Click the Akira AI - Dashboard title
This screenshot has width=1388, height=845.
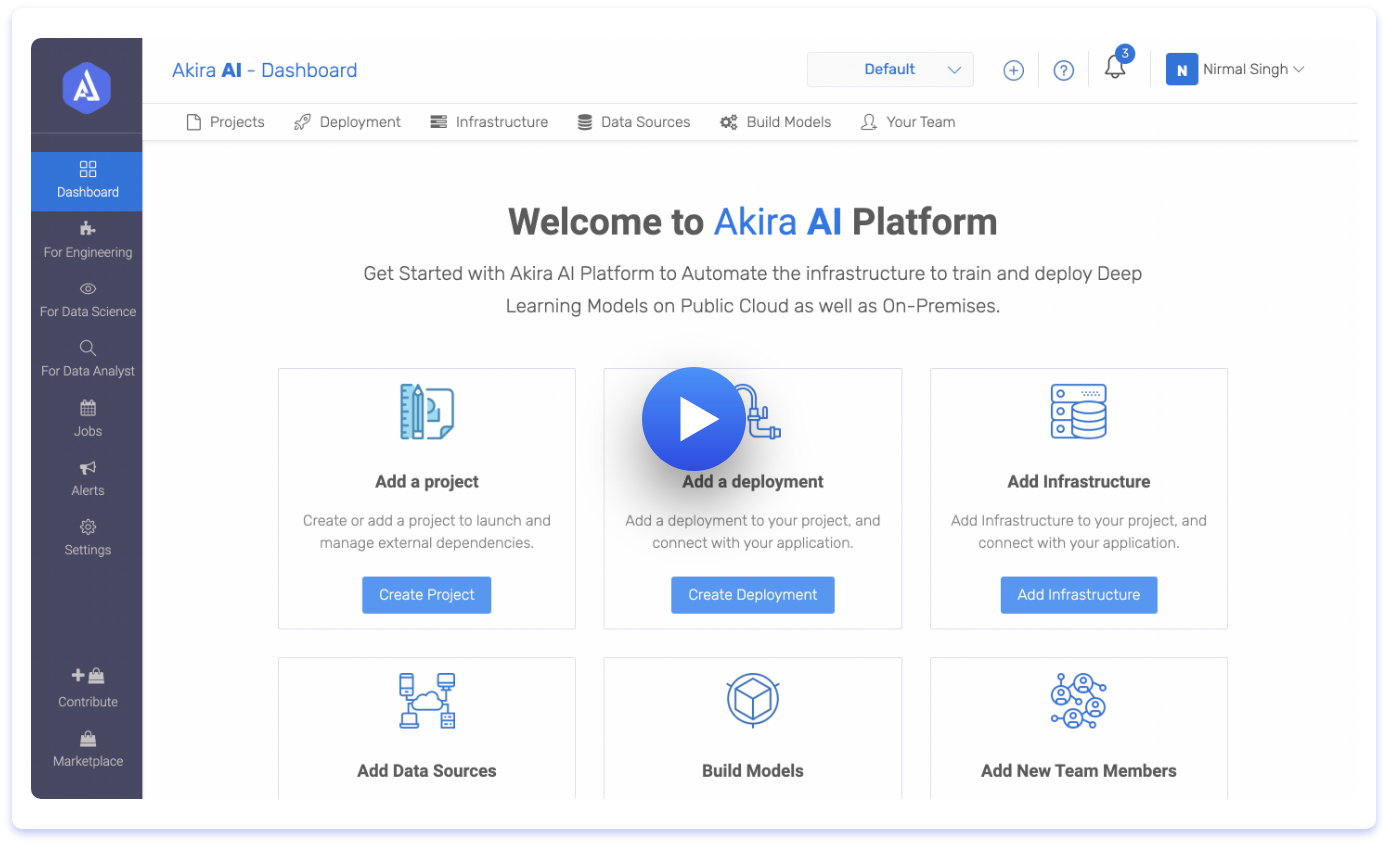265,70
